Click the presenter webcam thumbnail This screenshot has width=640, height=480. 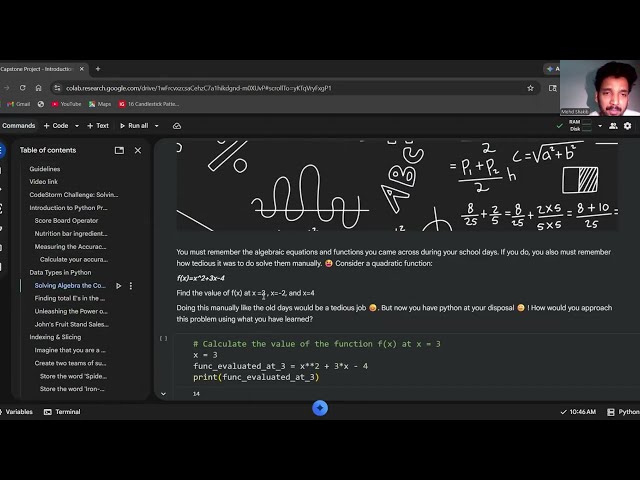point(600,88)
